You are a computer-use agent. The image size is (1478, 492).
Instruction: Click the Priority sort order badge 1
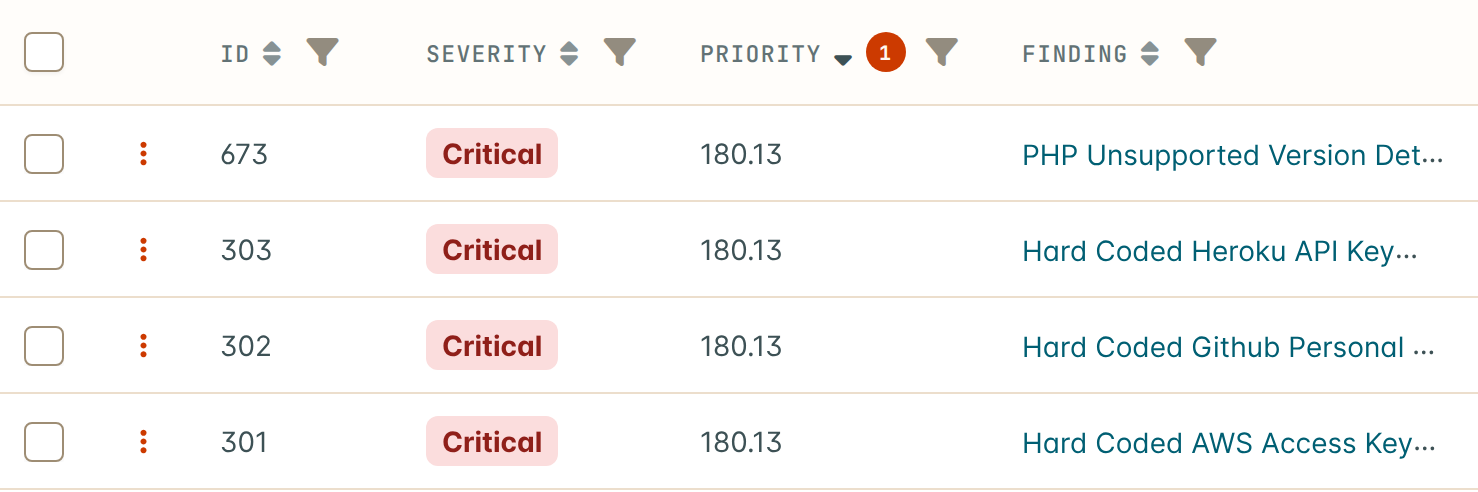(x=885, y=53)
